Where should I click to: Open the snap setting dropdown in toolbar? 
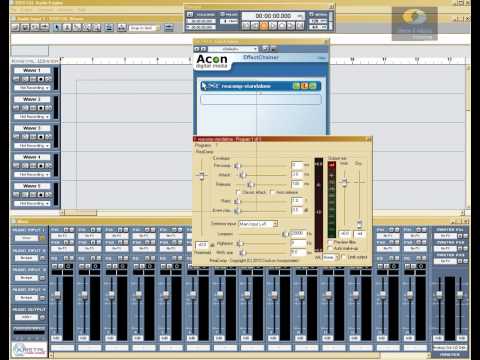pos(144,28)
